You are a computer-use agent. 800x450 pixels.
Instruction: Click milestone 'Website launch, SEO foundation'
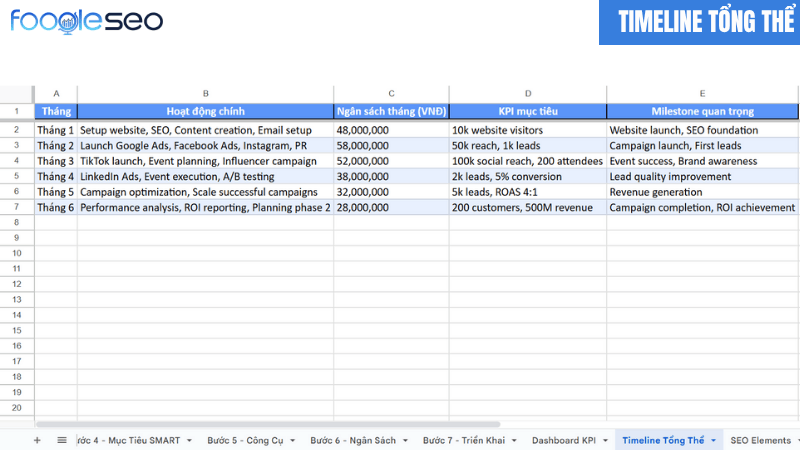pos(703,130)
